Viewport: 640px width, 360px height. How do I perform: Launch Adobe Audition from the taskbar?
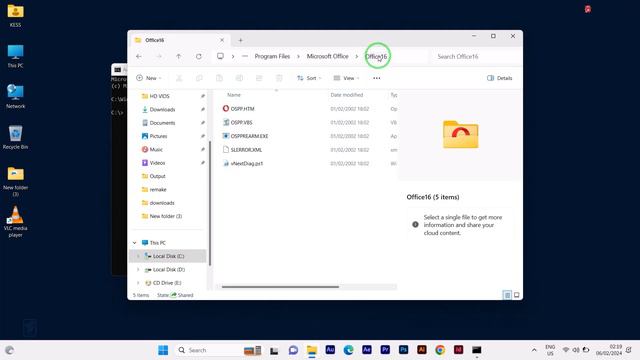click(330, 350)
